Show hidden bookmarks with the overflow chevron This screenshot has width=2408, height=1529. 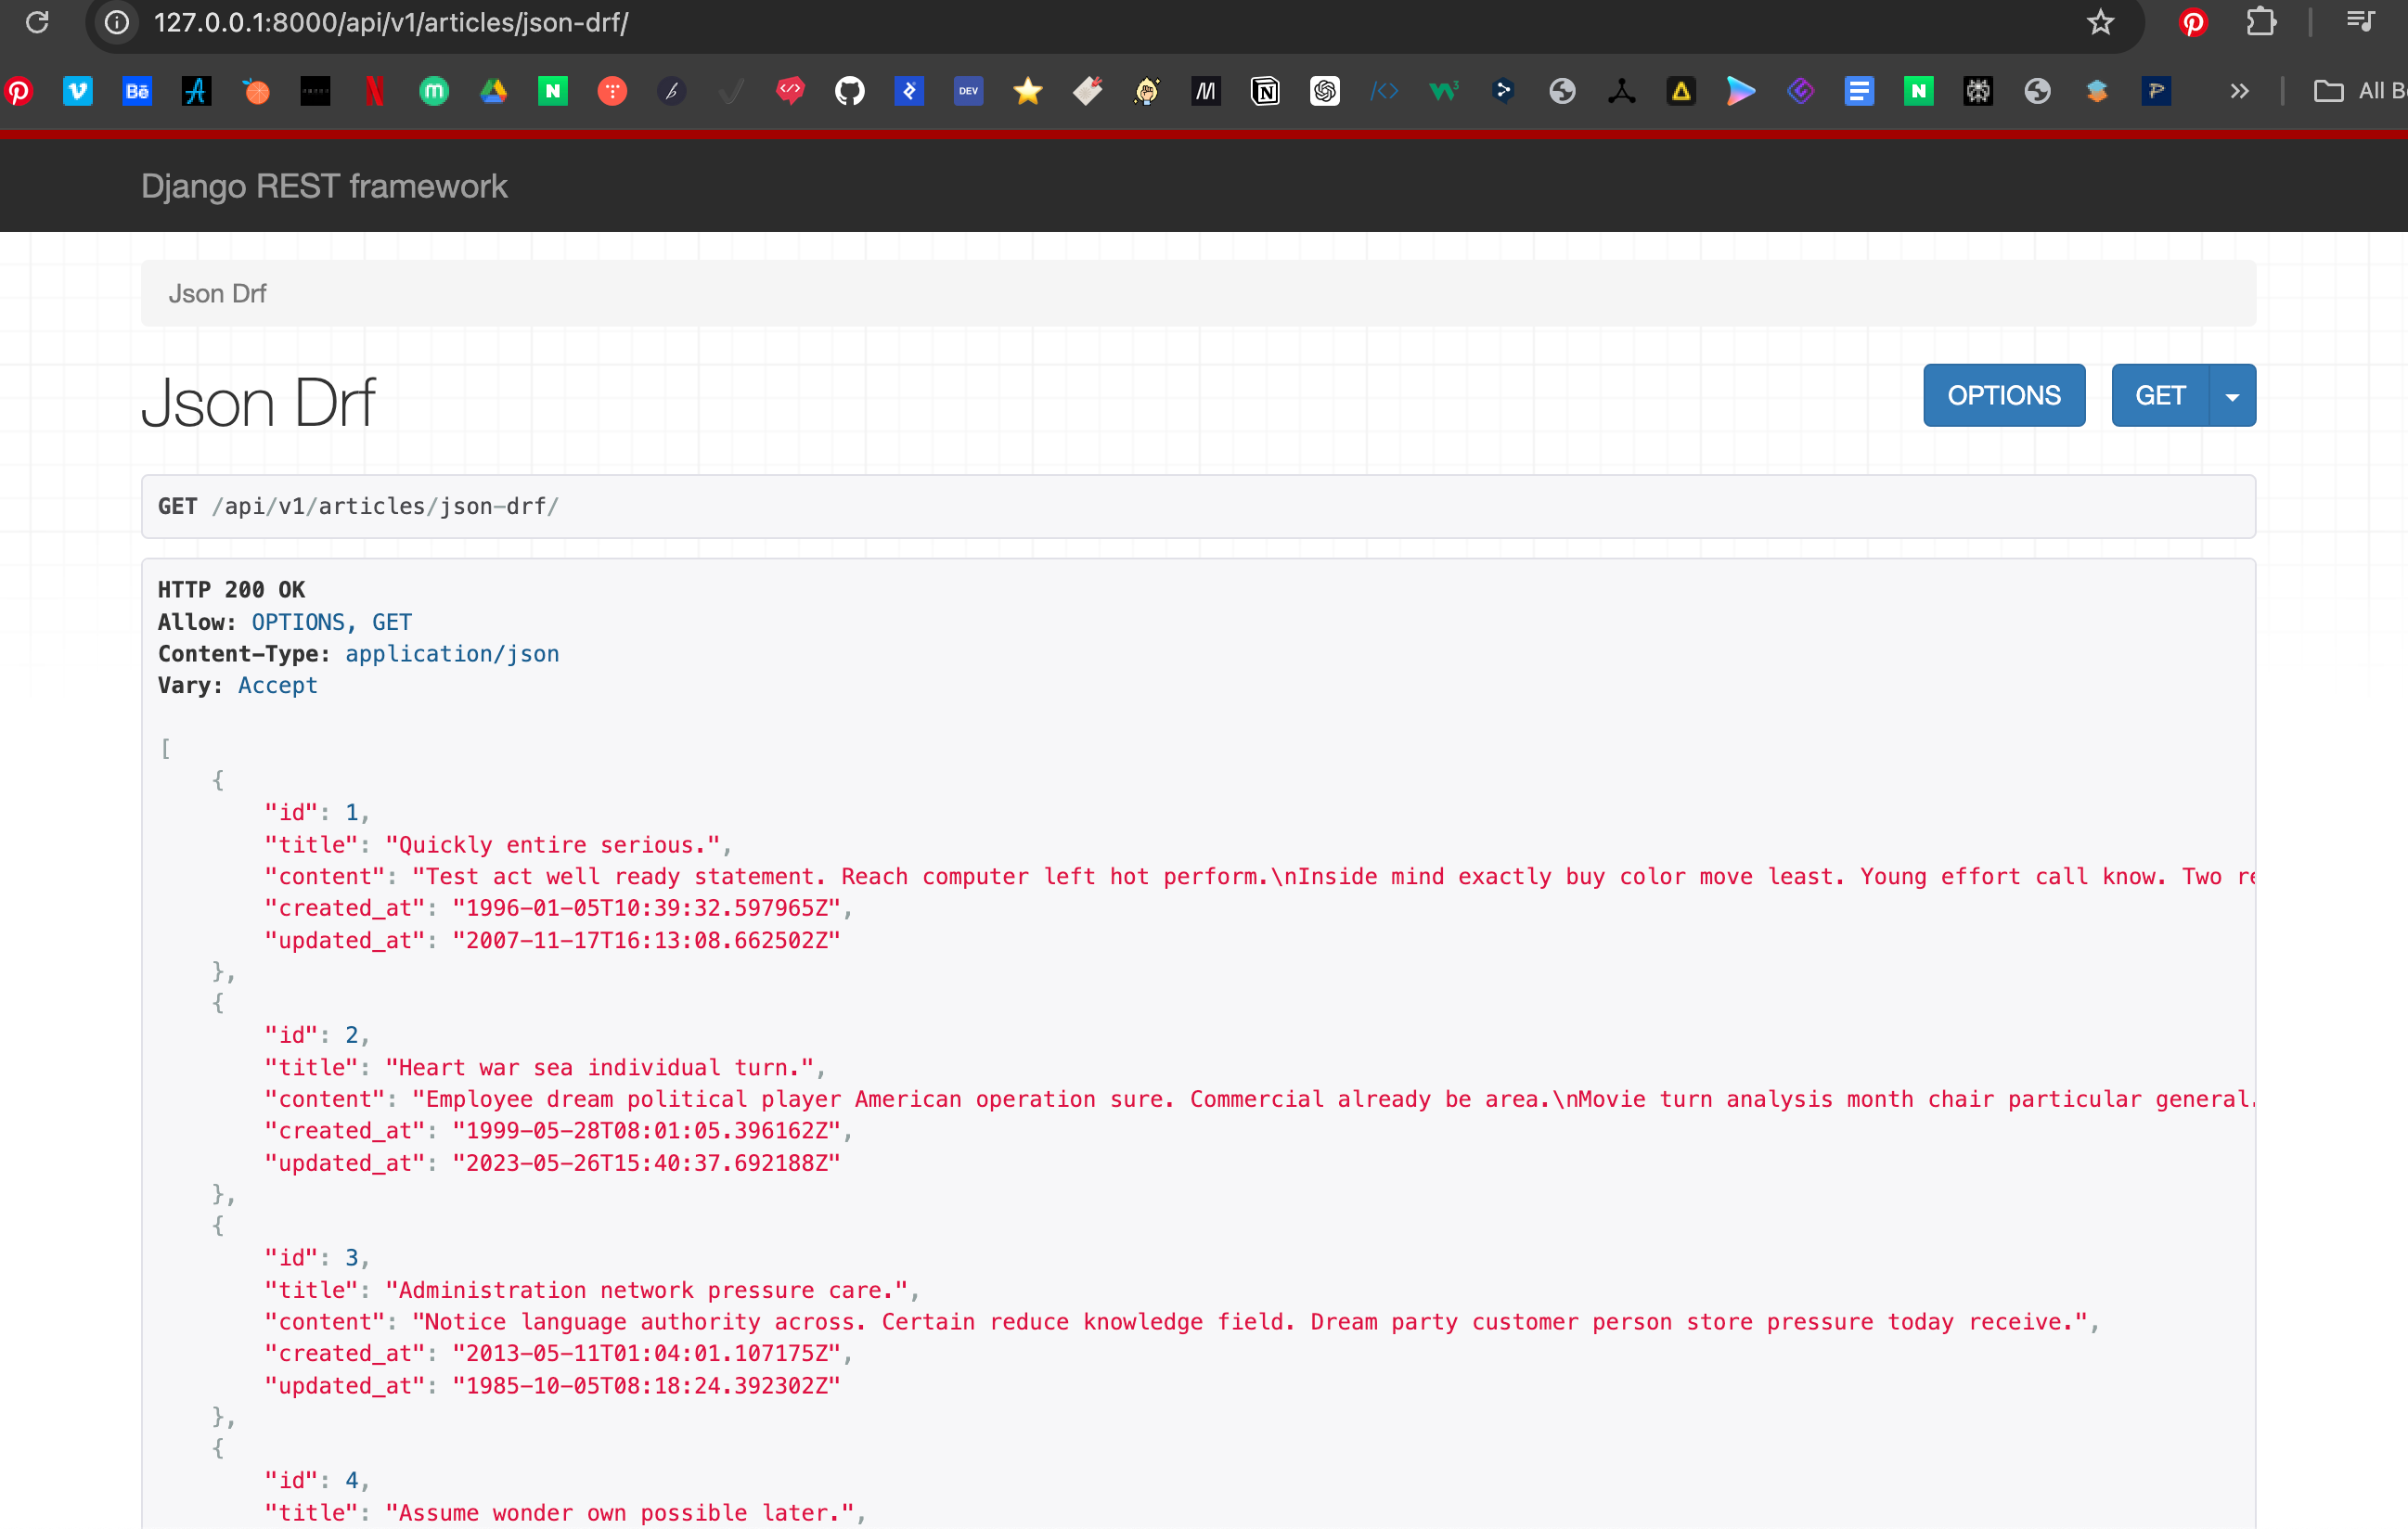tap(2239, 92)
